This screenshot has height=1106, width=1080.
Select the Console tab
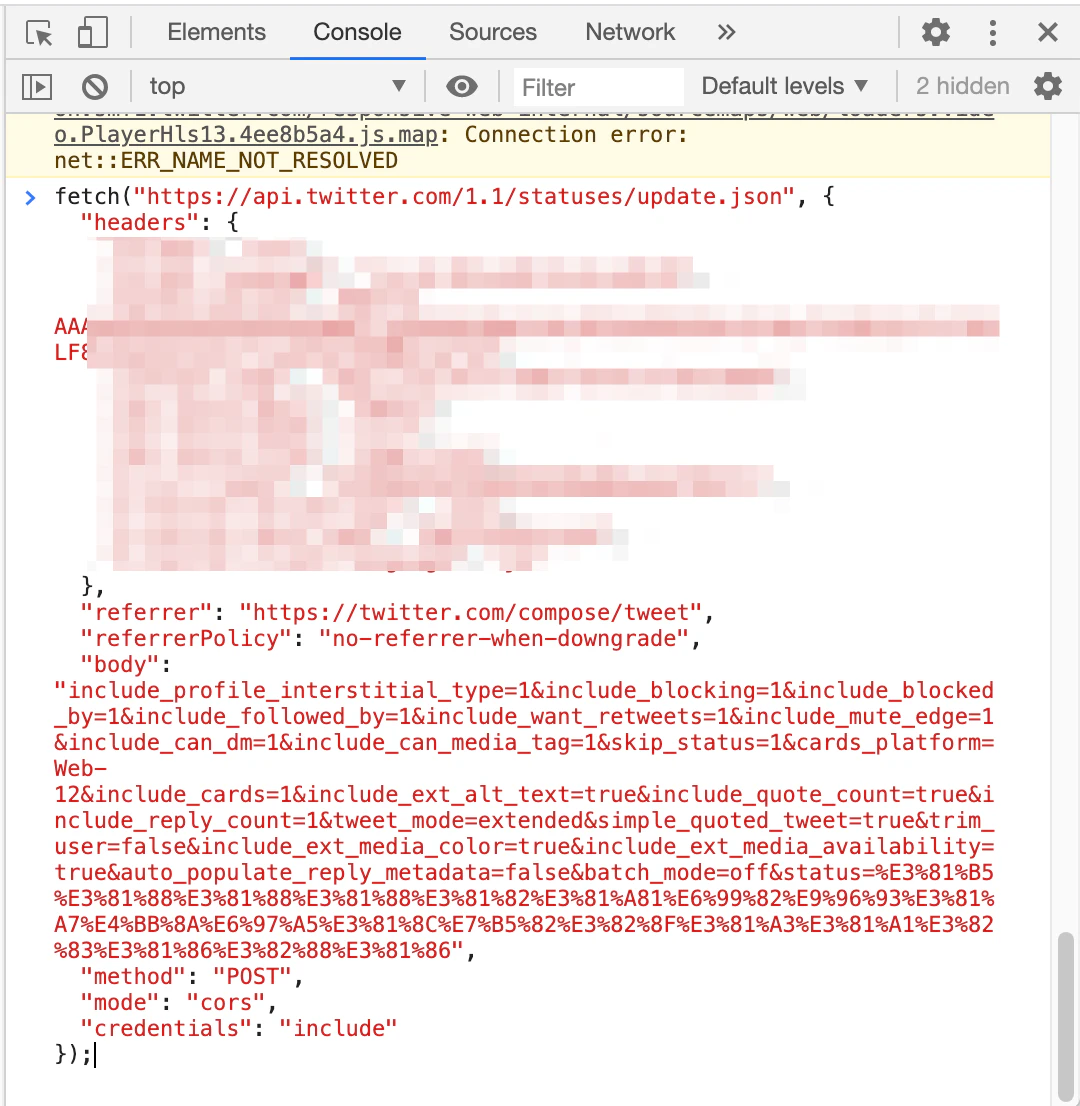[x=357, y=32]
